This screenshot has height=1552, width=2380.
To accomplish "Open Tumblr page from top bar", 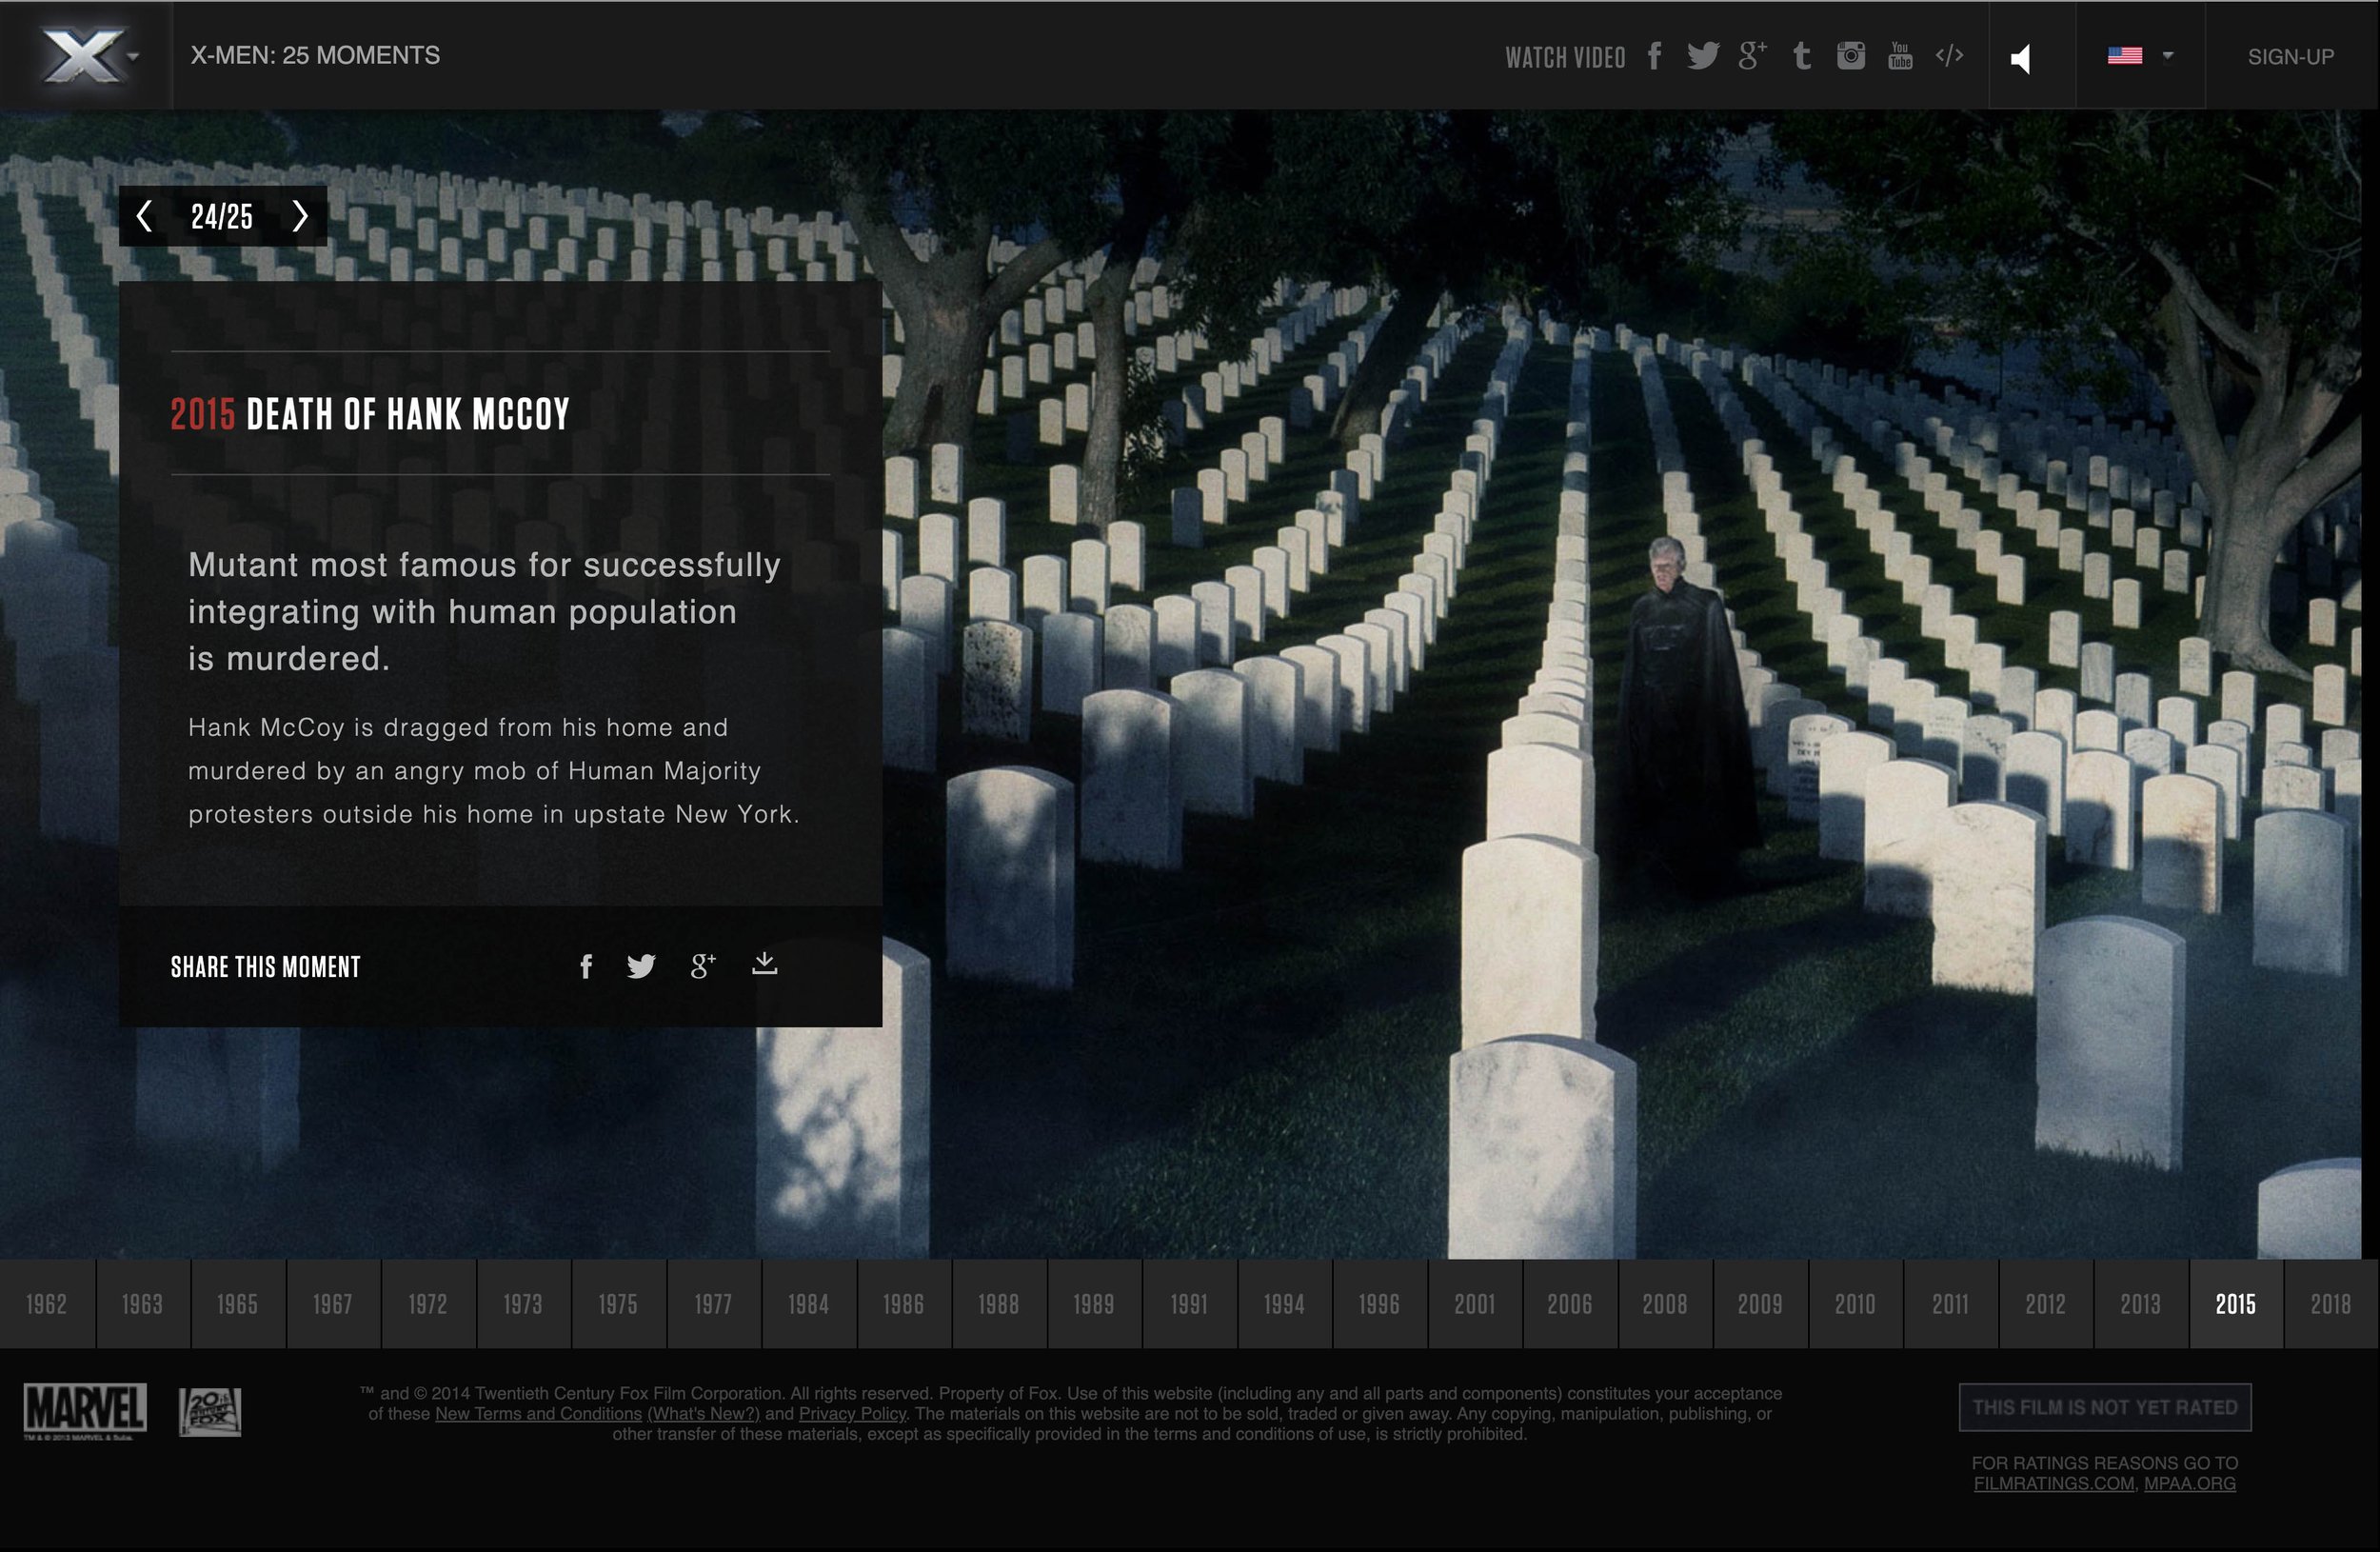I will (1802, 56).
